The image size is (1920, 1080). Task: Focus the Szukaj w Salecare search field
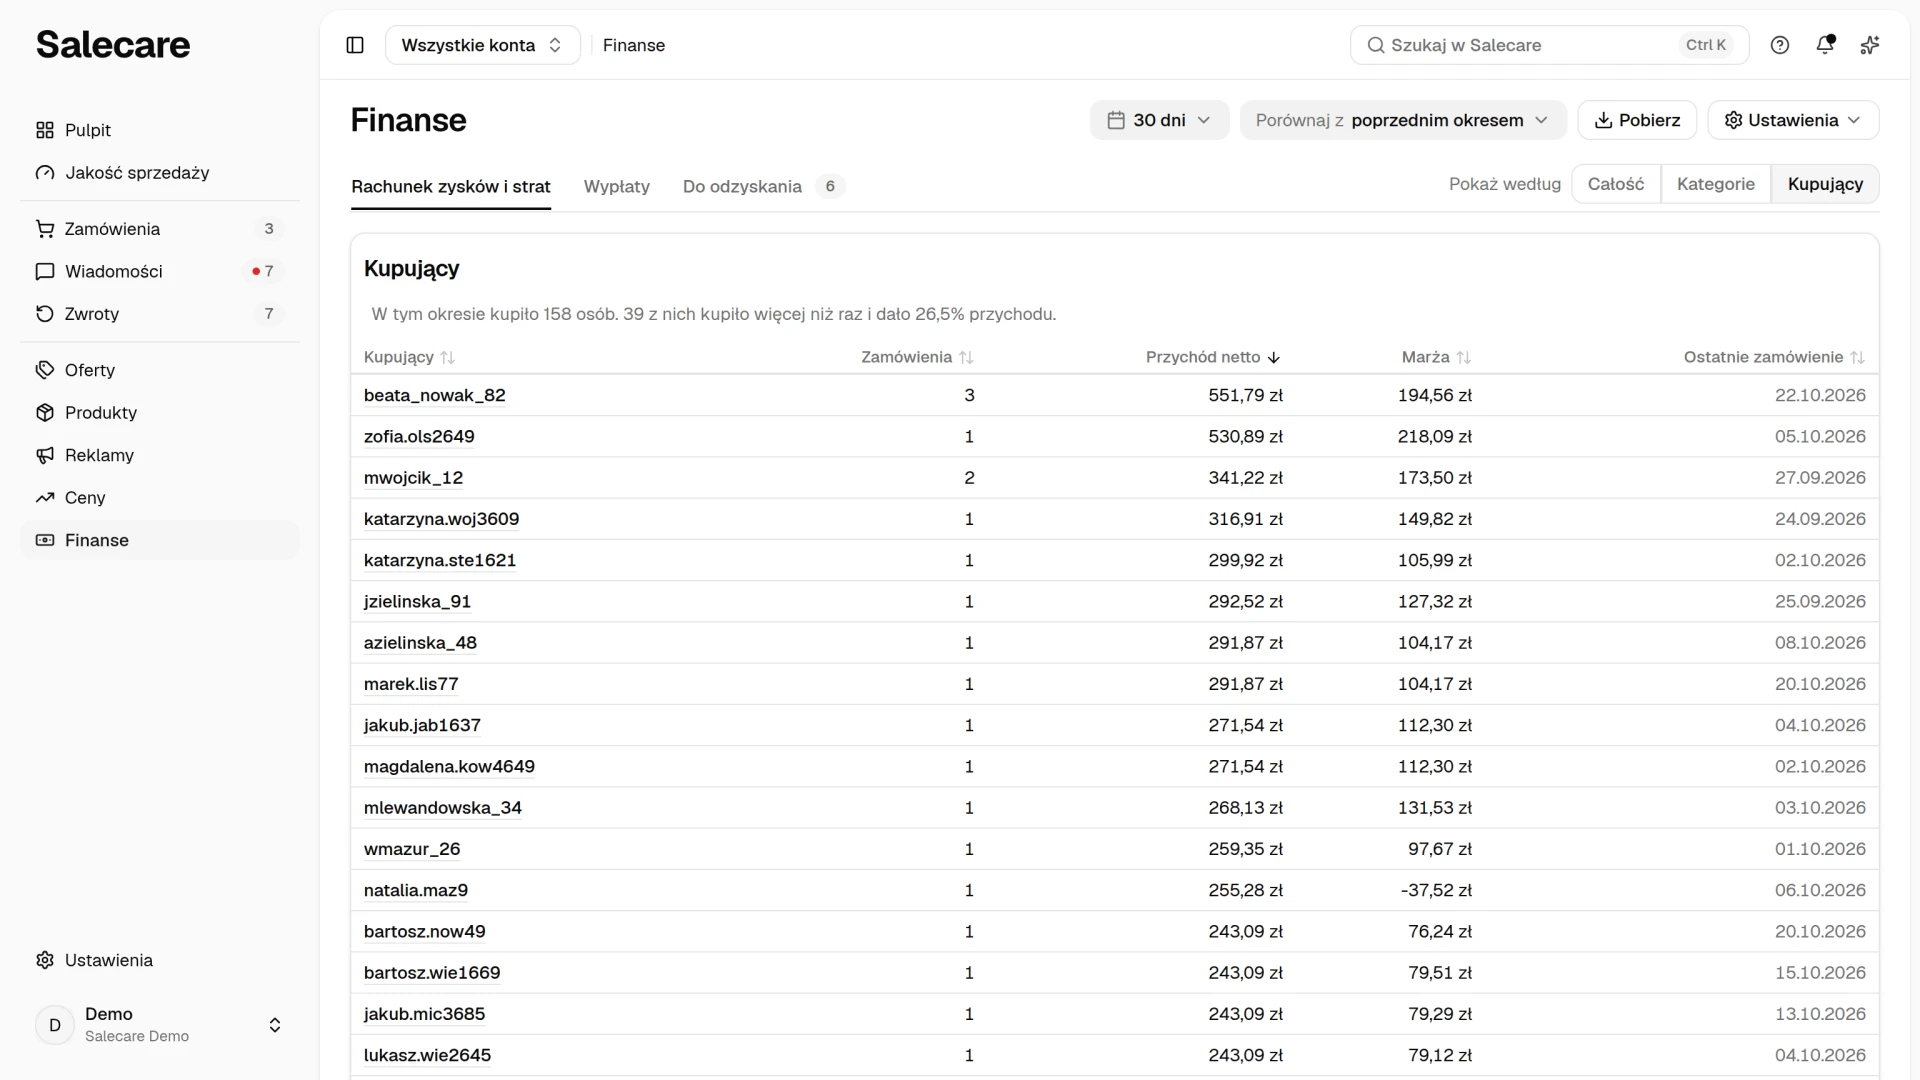point(1549,45)
